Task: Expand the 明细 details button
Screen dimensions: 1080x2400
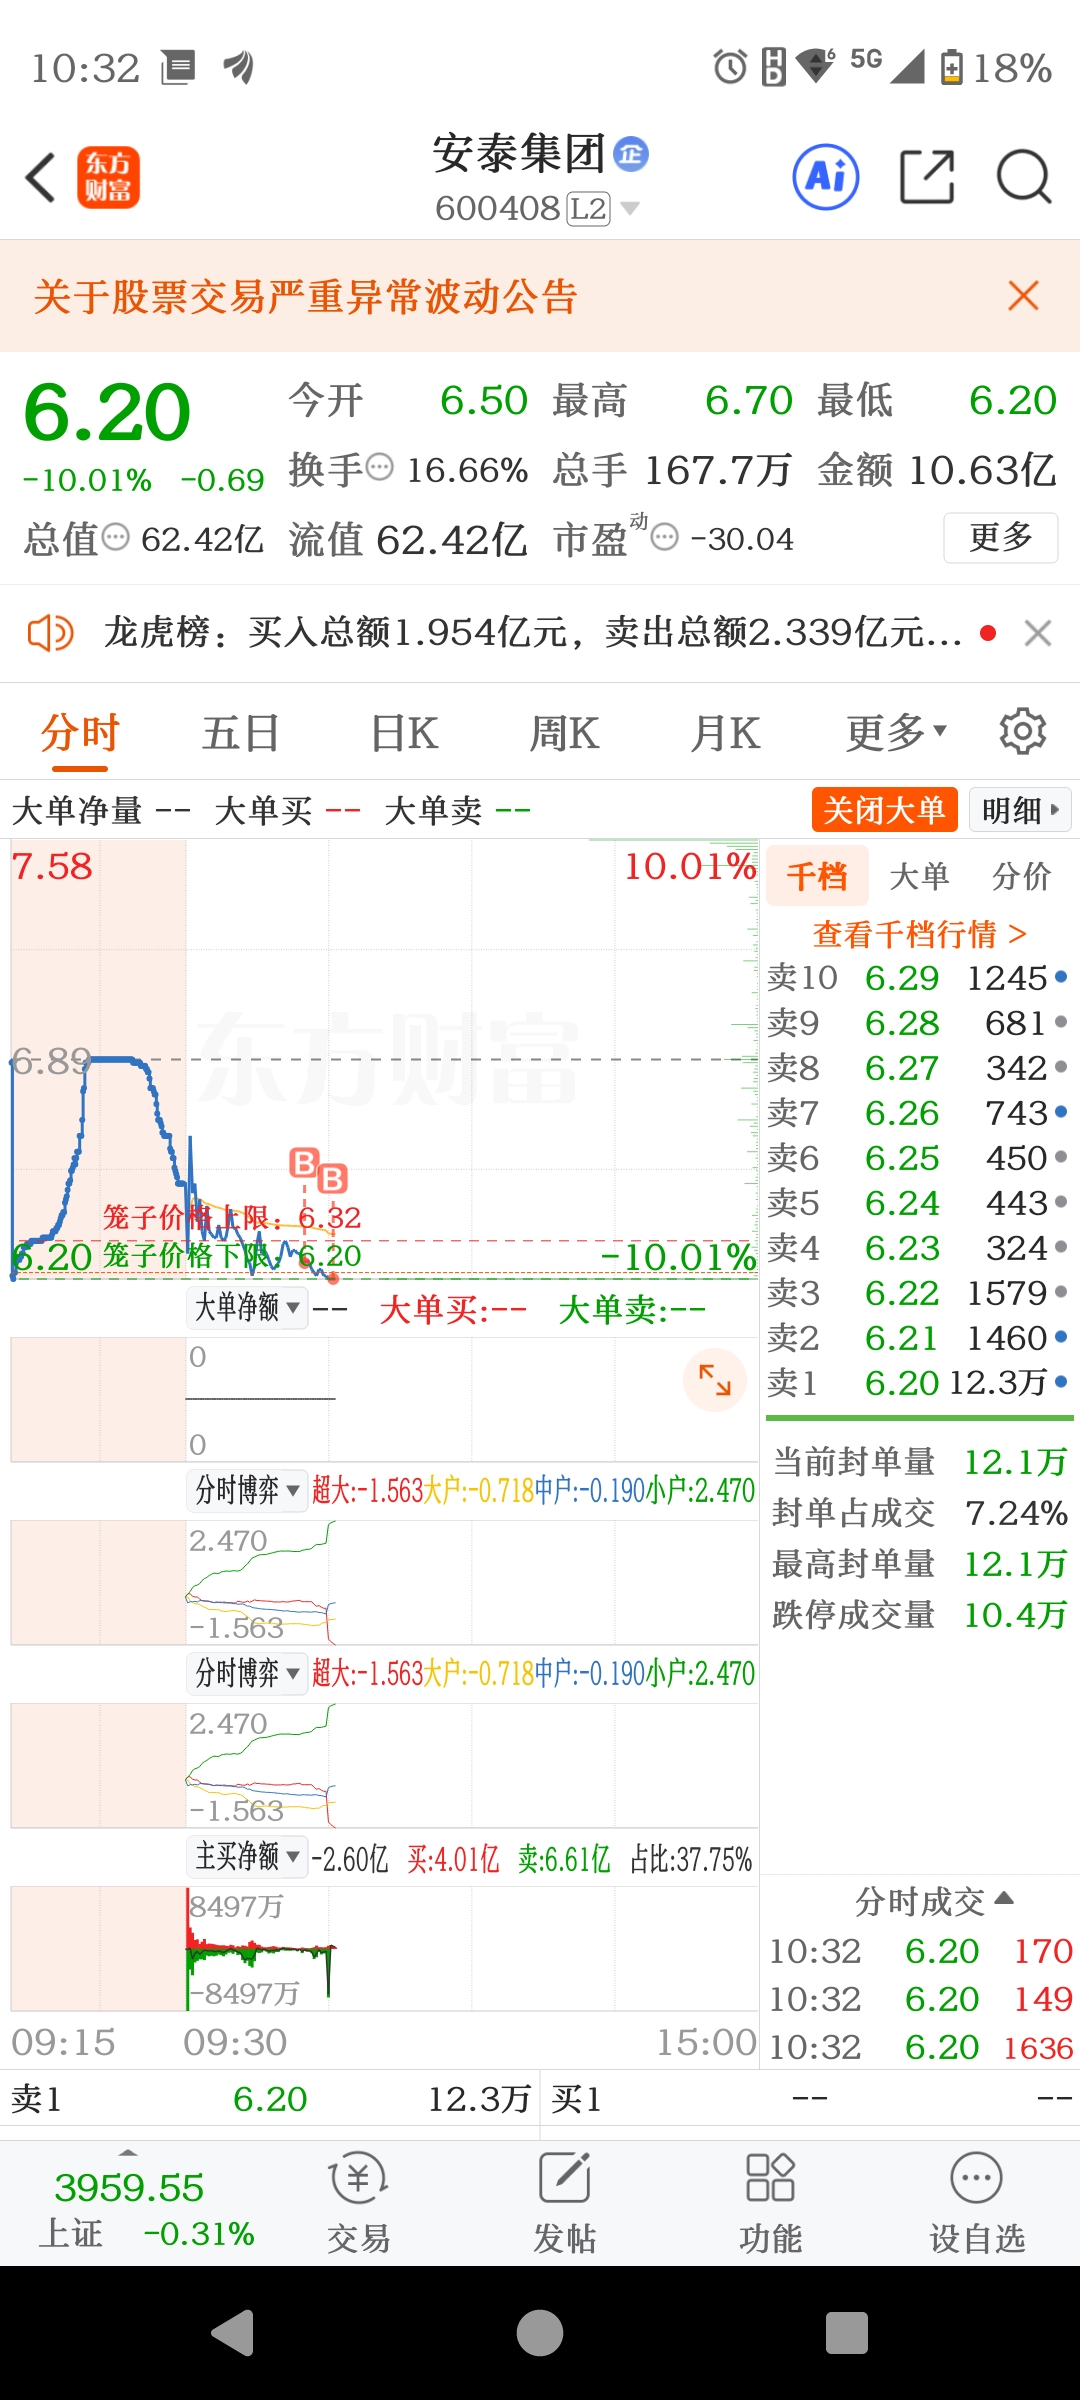Action: click(x=1021, y=810)
